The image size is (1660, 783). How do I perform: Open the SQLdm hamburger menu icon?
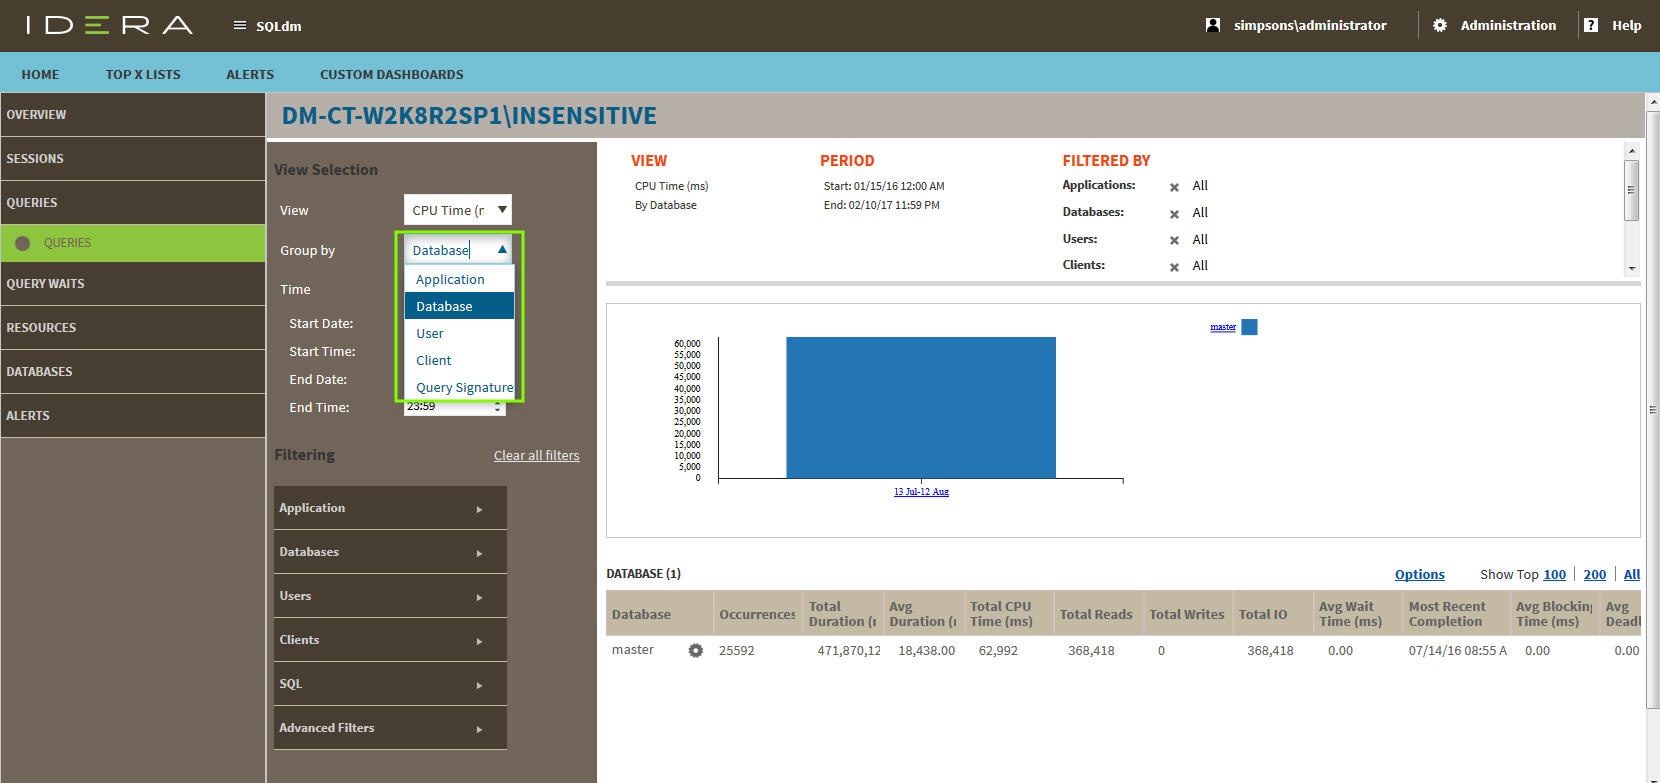[239, 25]
